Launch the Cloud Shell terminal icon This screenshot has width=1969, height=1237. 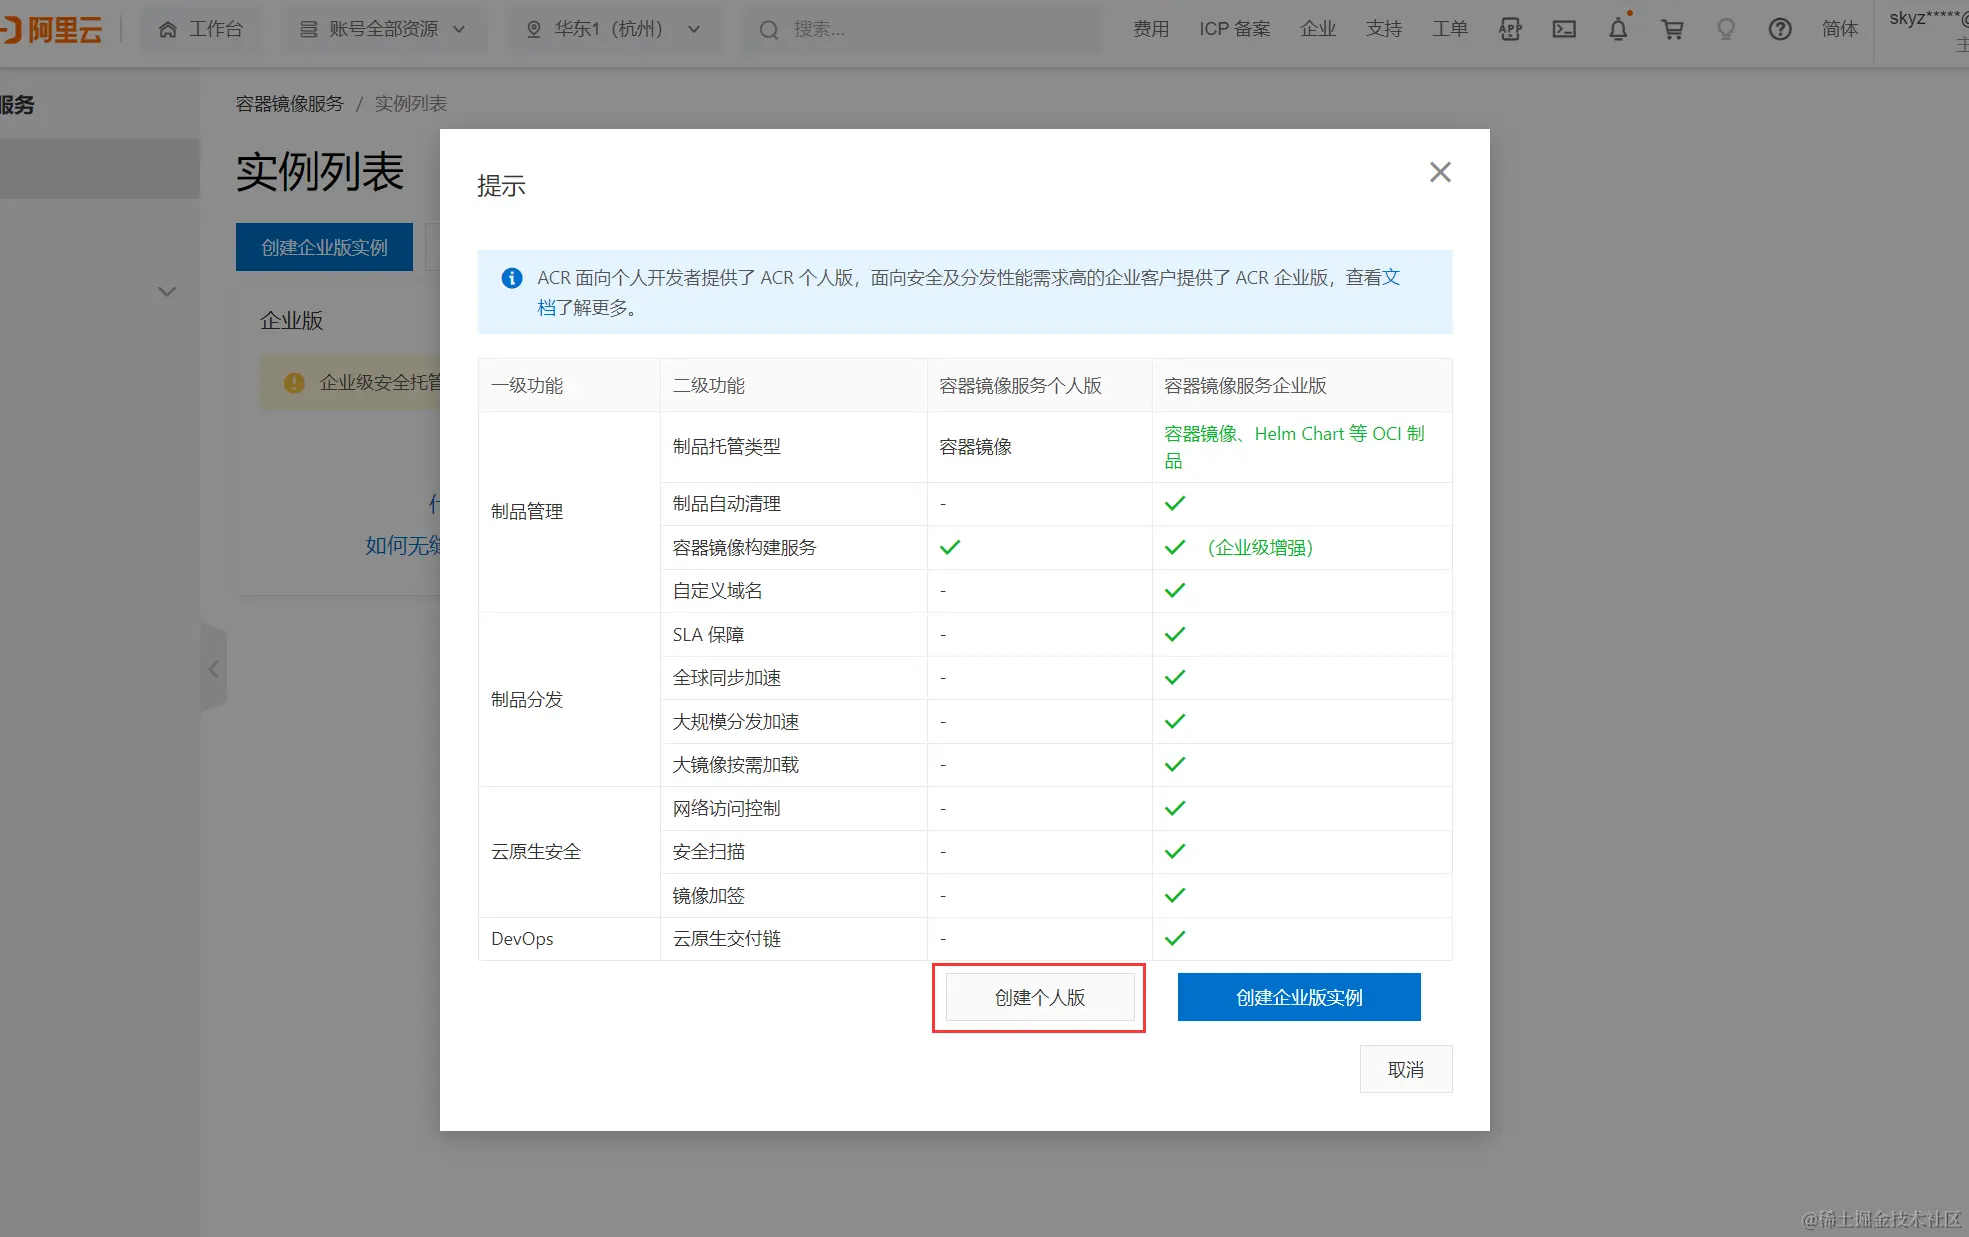pos(1564,29)
